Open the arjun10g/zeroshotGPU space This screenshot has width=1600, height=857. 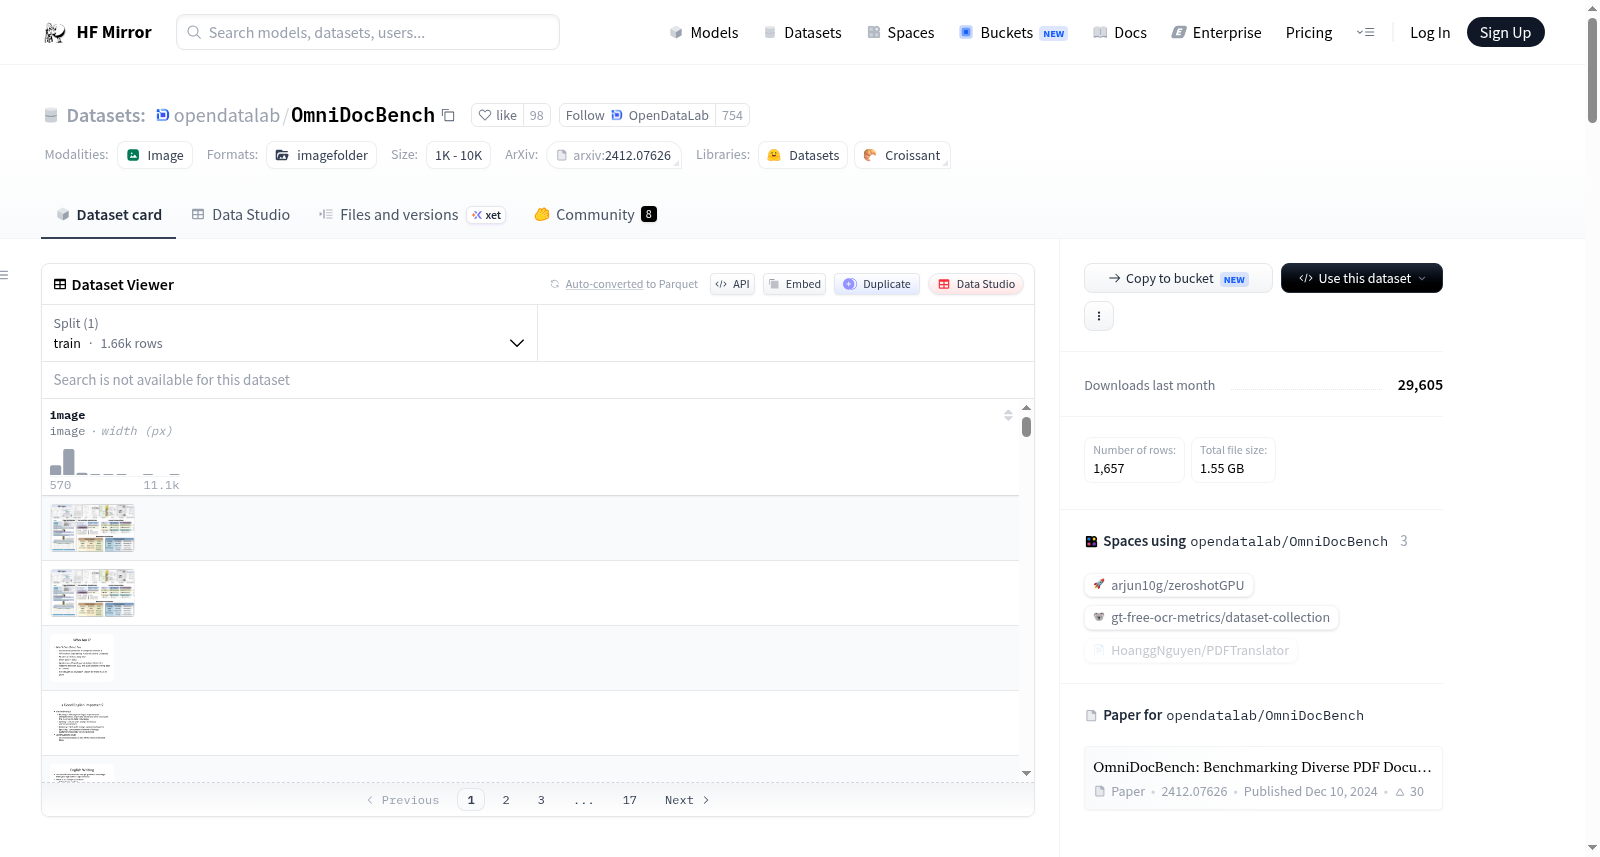1169,585
